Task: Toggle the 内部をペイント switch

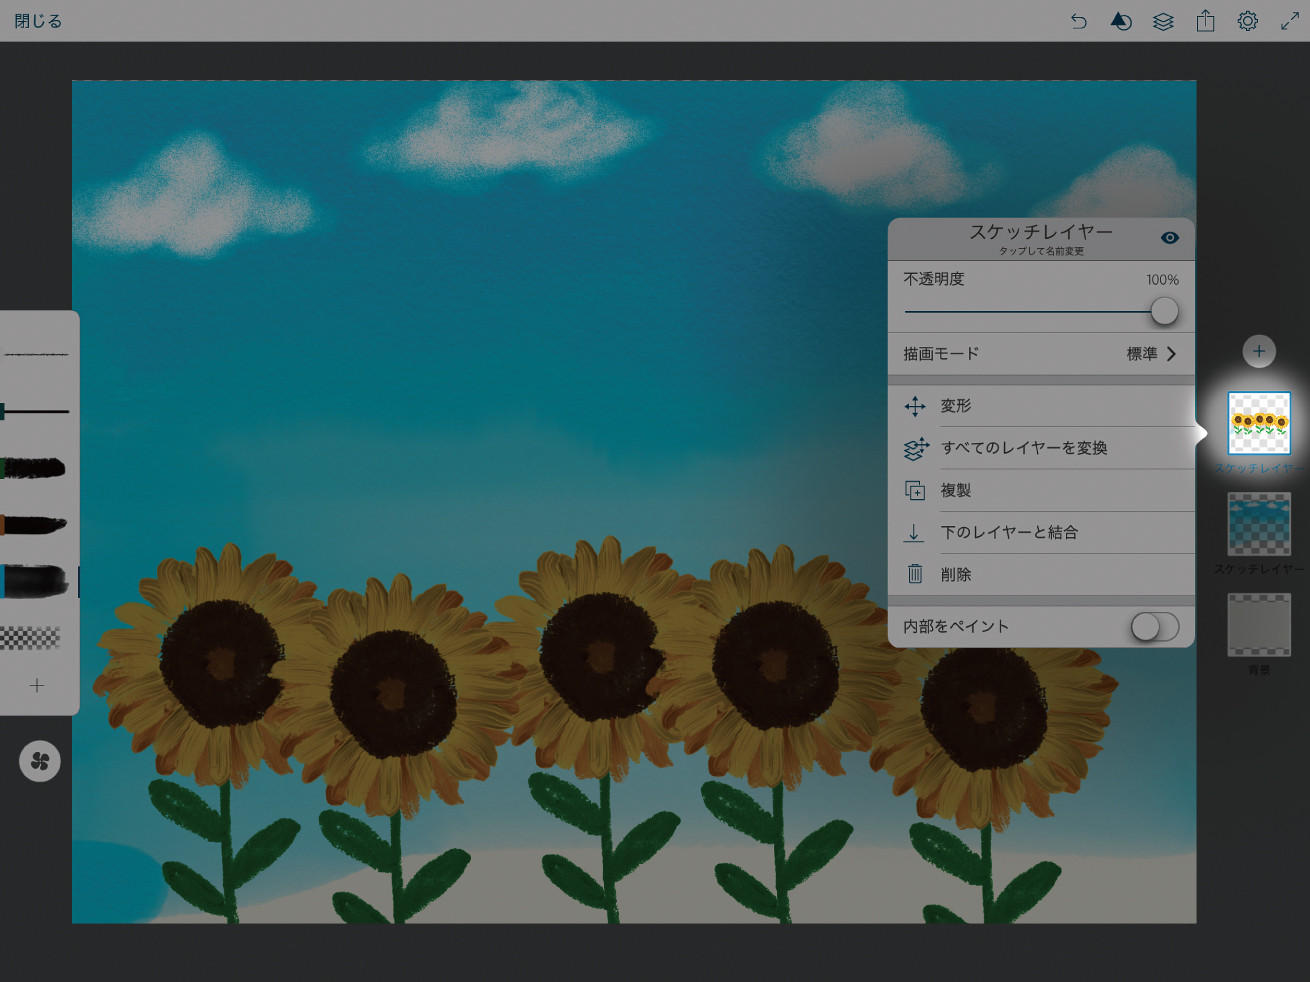Action: 1155,627
